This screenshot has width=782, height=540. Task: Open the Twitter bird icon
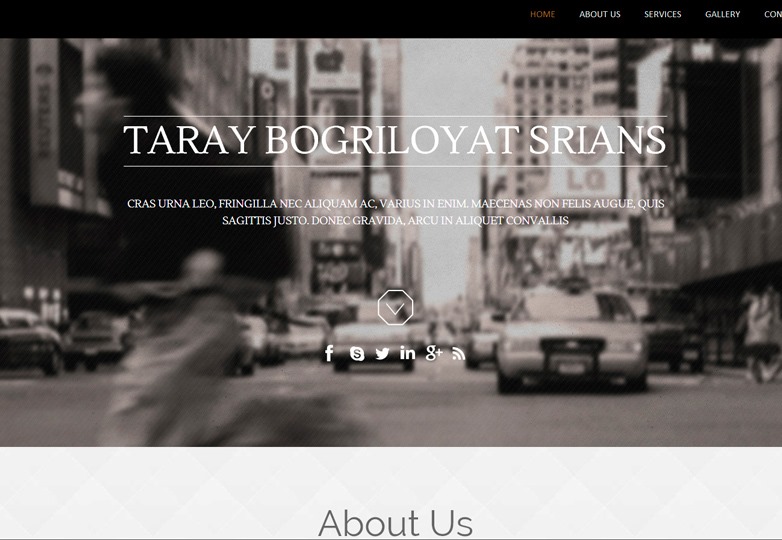coord(383,354)
